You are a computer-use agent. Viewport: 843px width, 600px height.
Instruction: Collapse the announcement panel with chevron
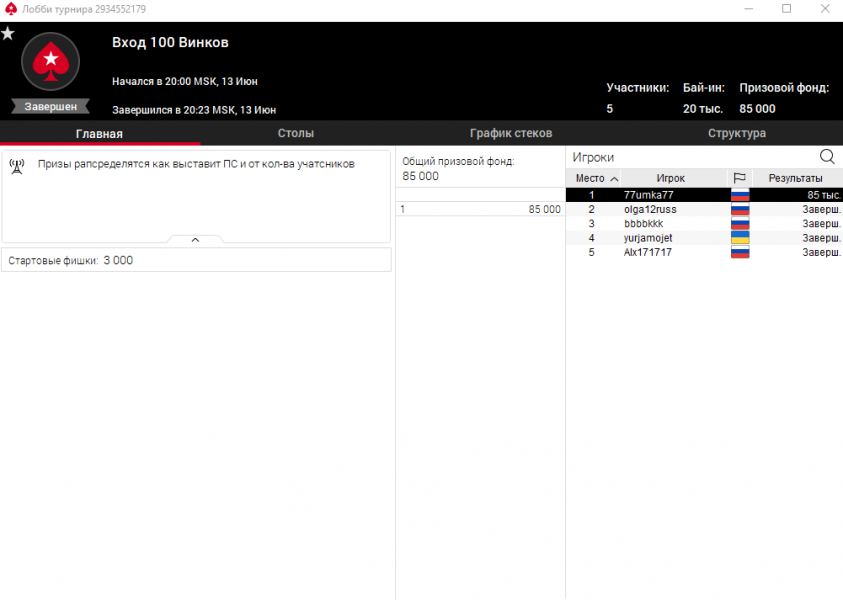pyautogui.click(x=195, y=239)
